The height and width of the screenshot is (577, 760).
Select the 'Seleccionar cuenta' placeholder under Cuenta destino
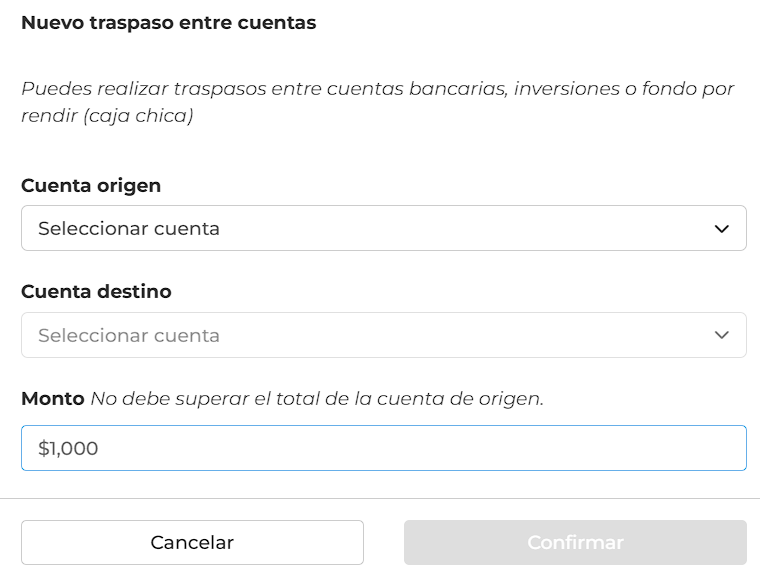(x=129, y=336)
